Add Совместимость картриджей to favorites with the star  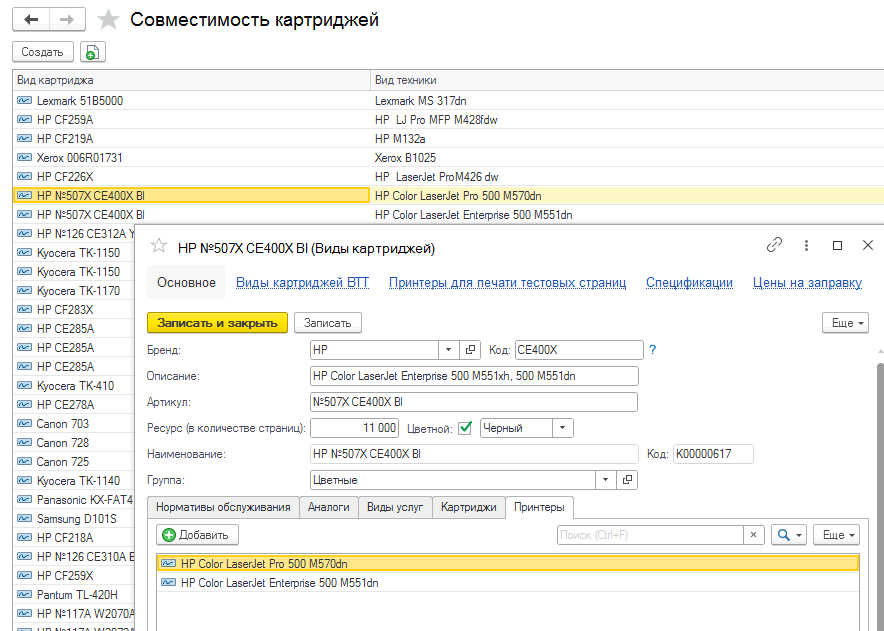coord(108,20)
